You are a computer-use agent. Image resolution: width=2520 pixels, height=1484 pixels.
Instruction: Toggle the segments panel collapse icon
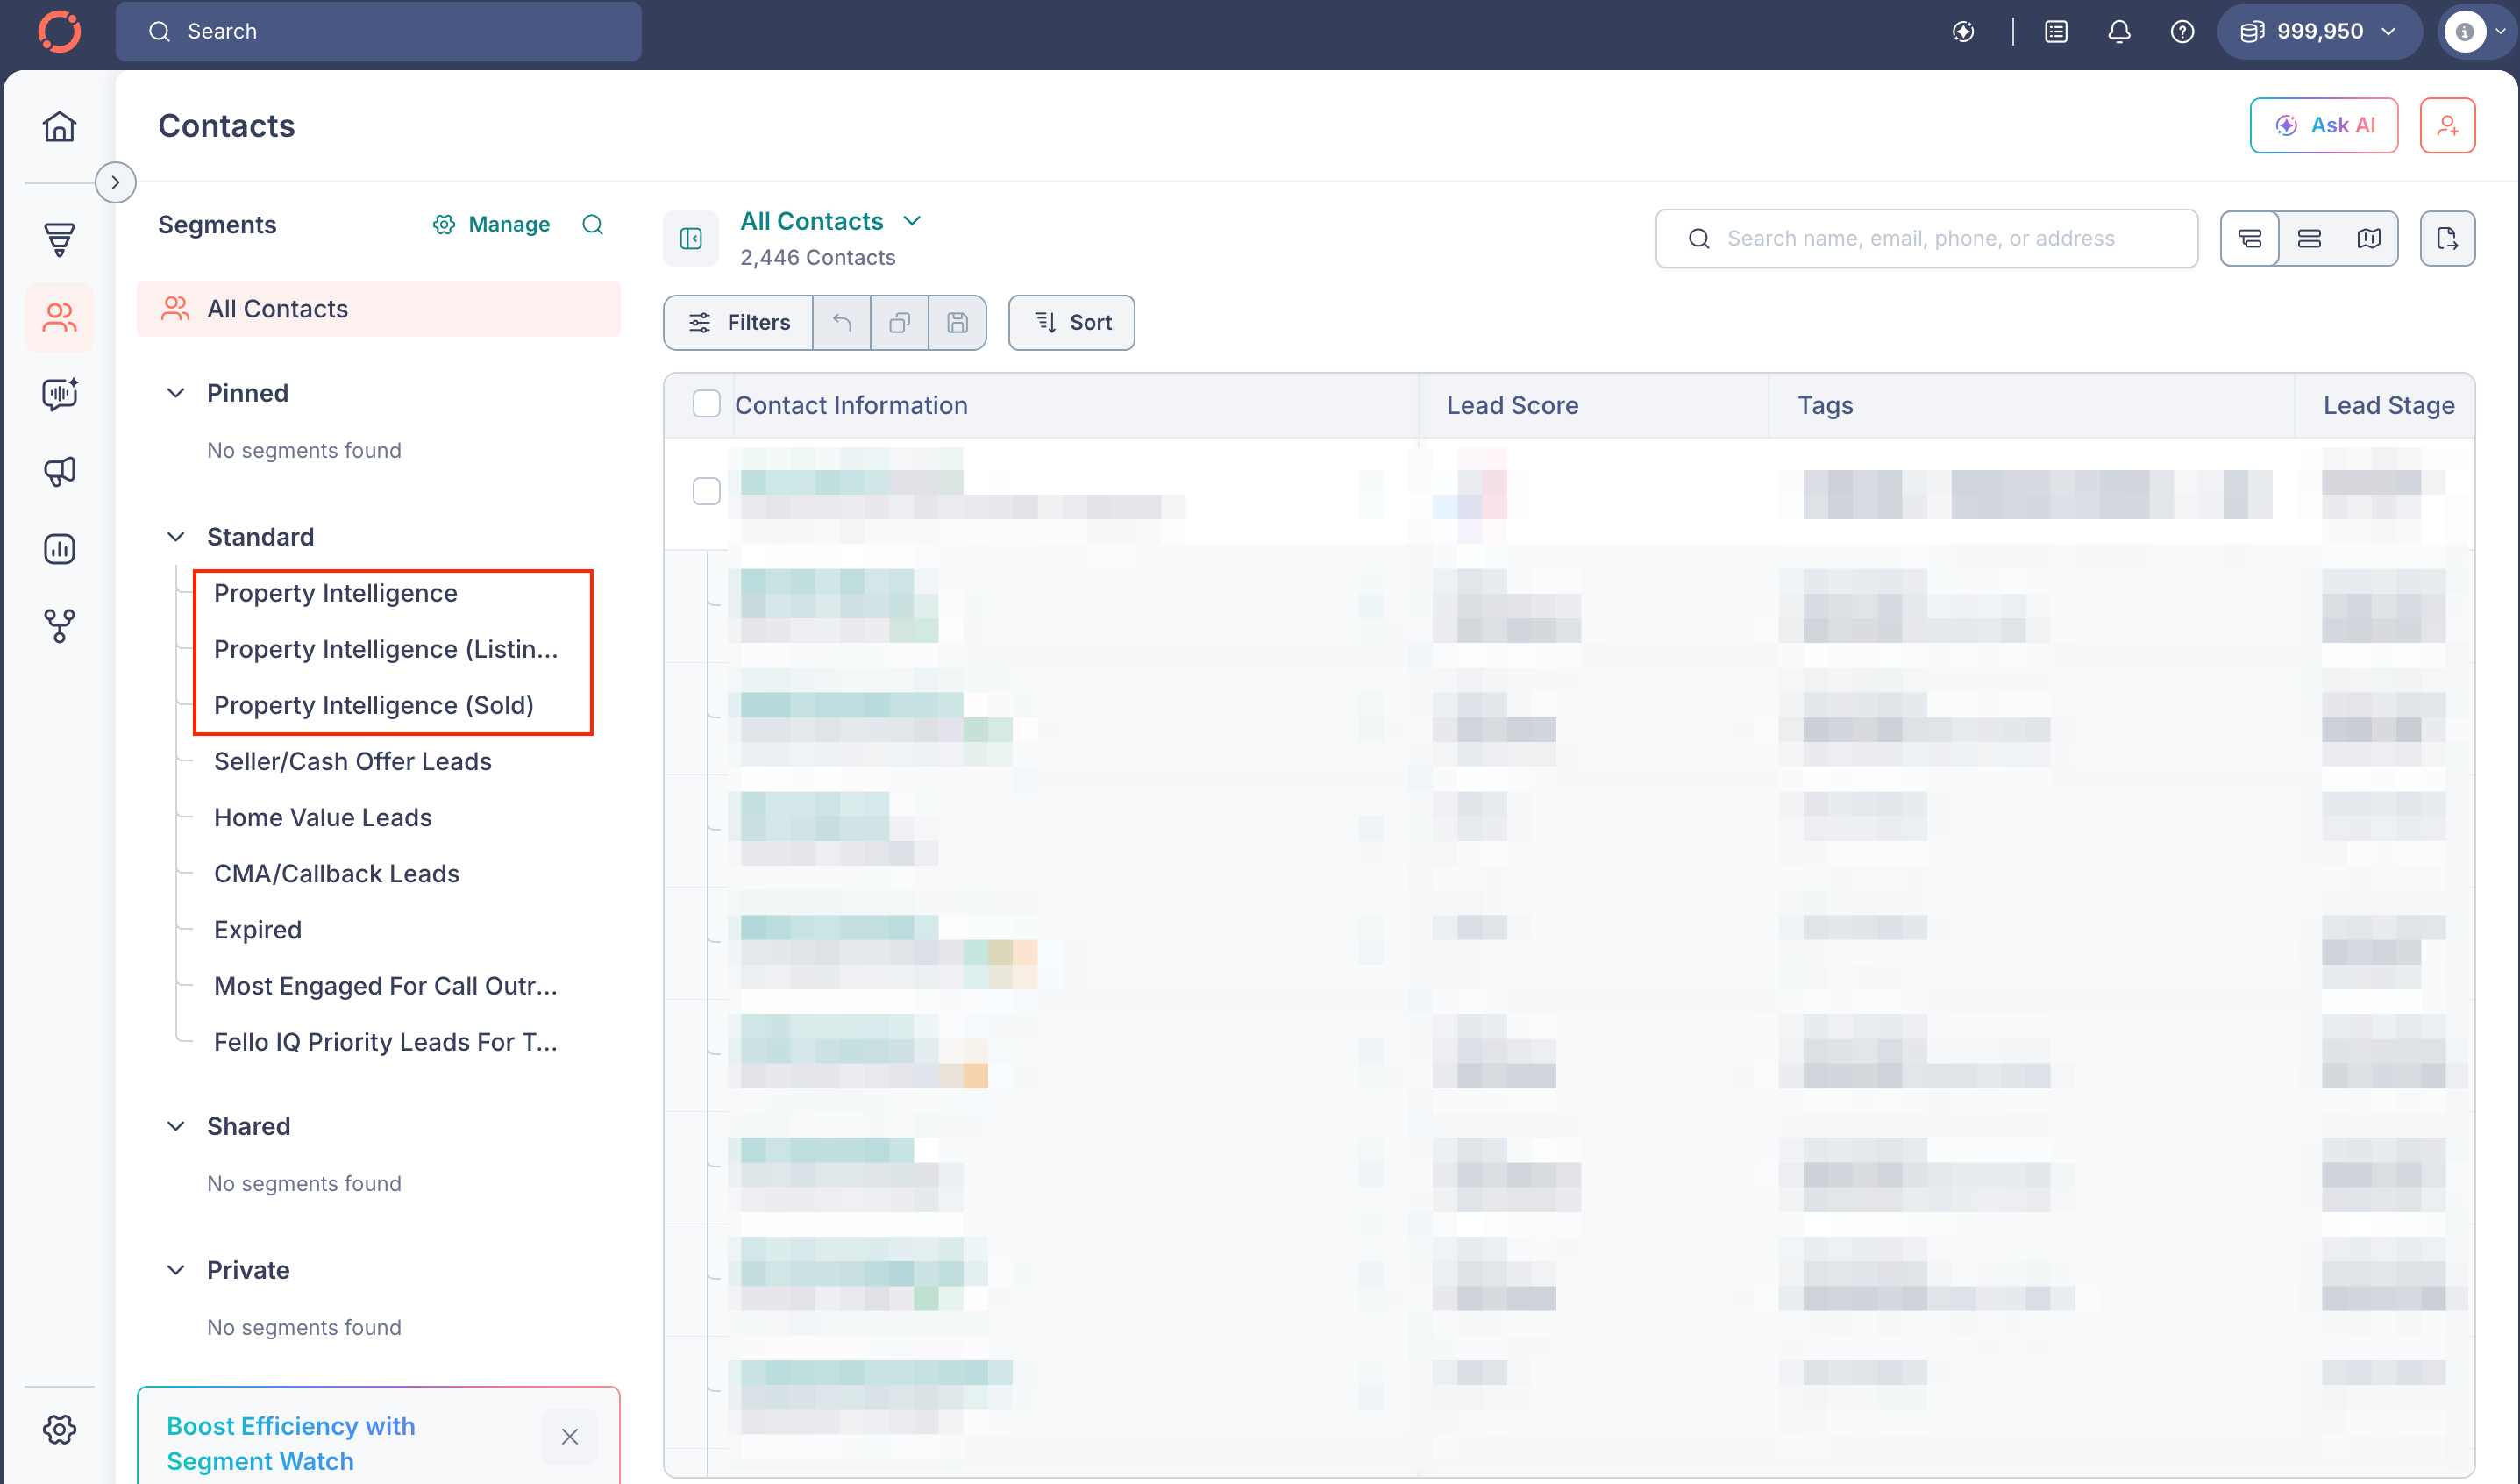[x=690, y=238]
